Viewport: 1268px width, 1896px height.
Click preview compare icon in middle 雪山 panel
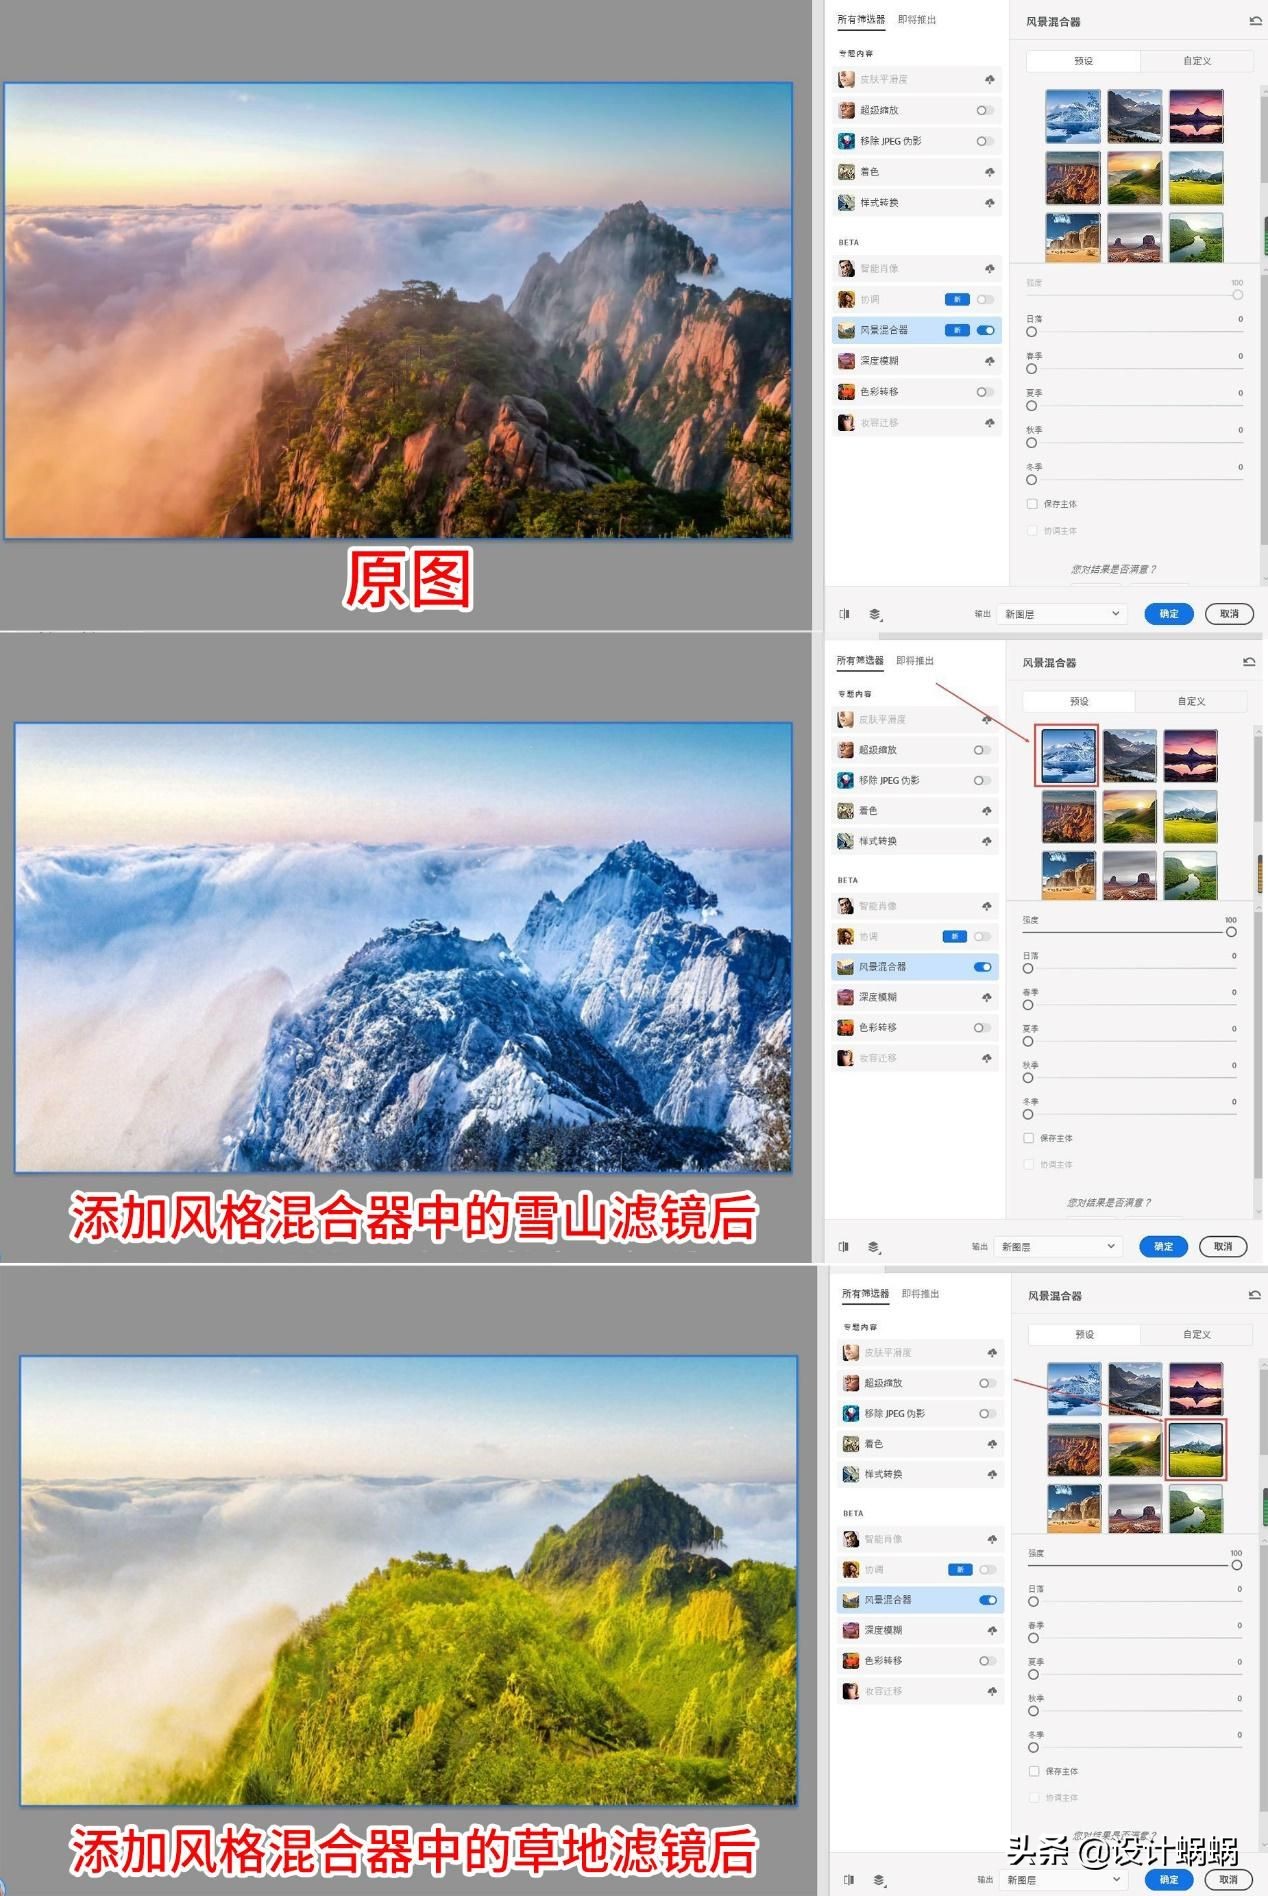pos(843,1247)
